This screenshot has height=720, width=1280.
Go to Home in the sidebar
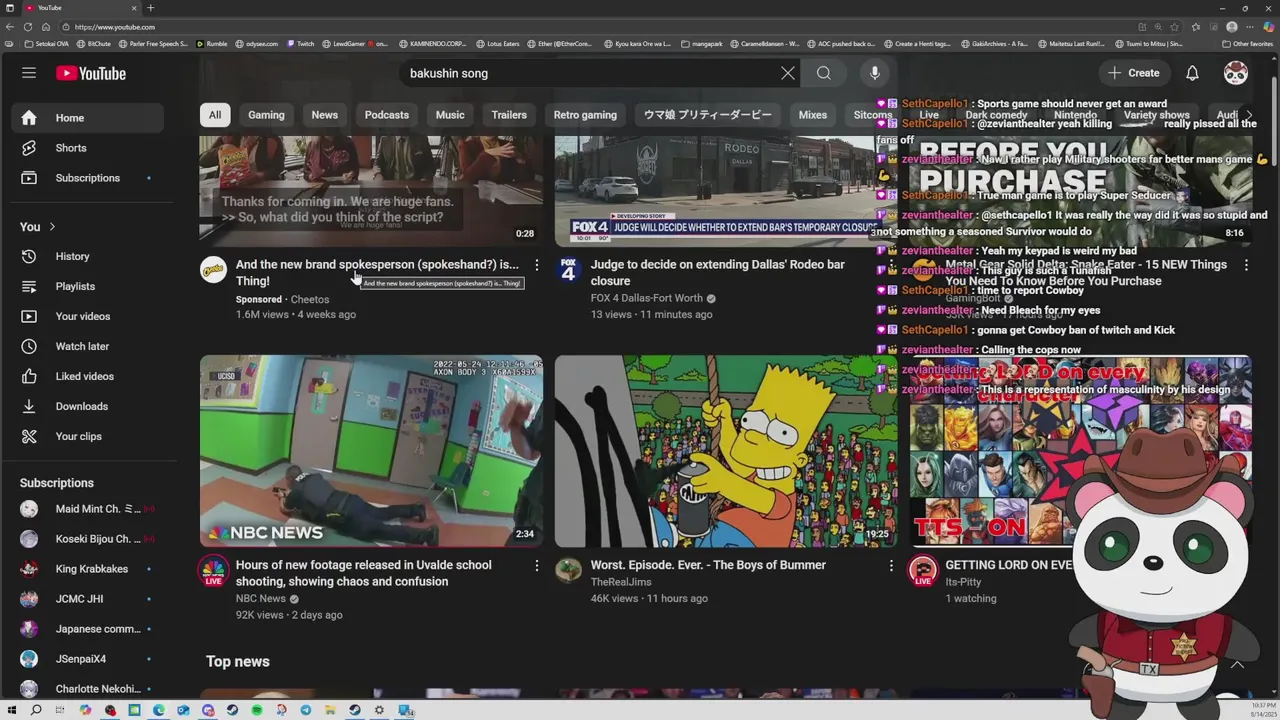(88, 118)
